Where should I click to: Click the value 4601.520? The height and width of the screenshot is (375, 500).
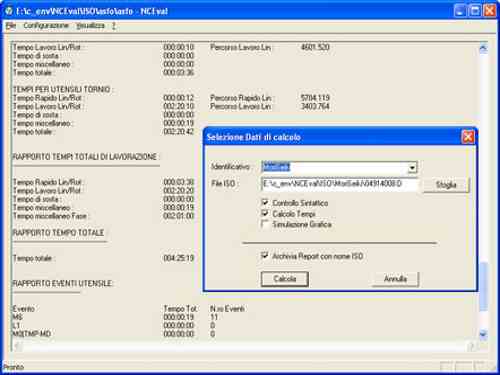(315, 47)
